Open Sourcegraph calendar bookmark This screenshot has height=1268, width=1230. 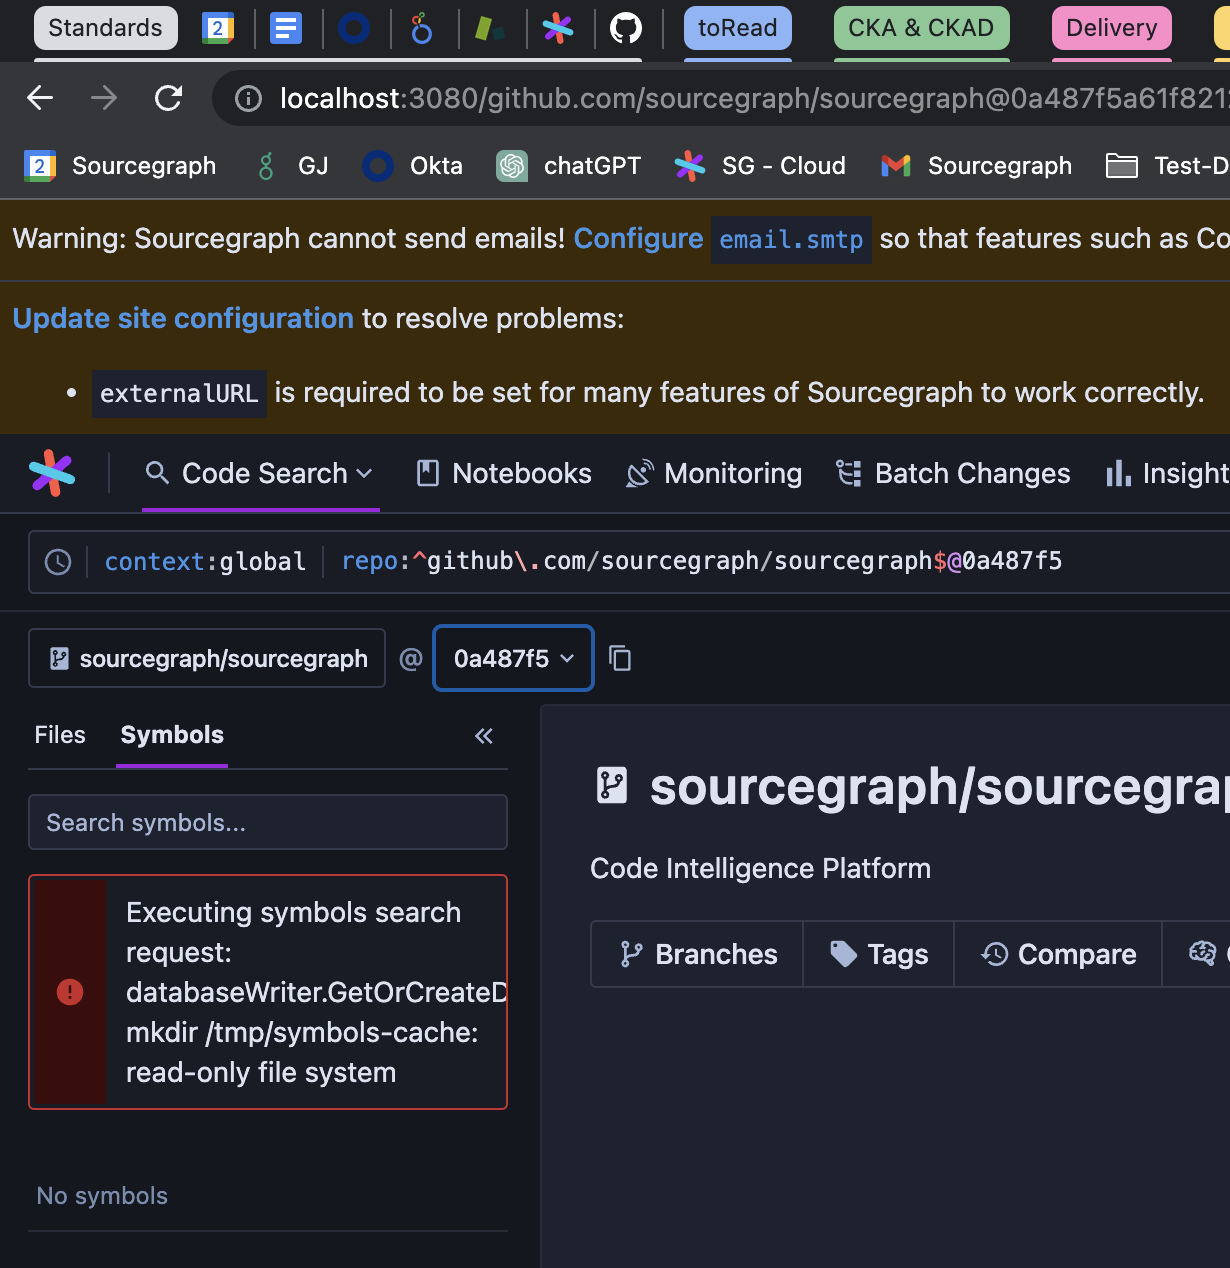click(x=120, y=166)
